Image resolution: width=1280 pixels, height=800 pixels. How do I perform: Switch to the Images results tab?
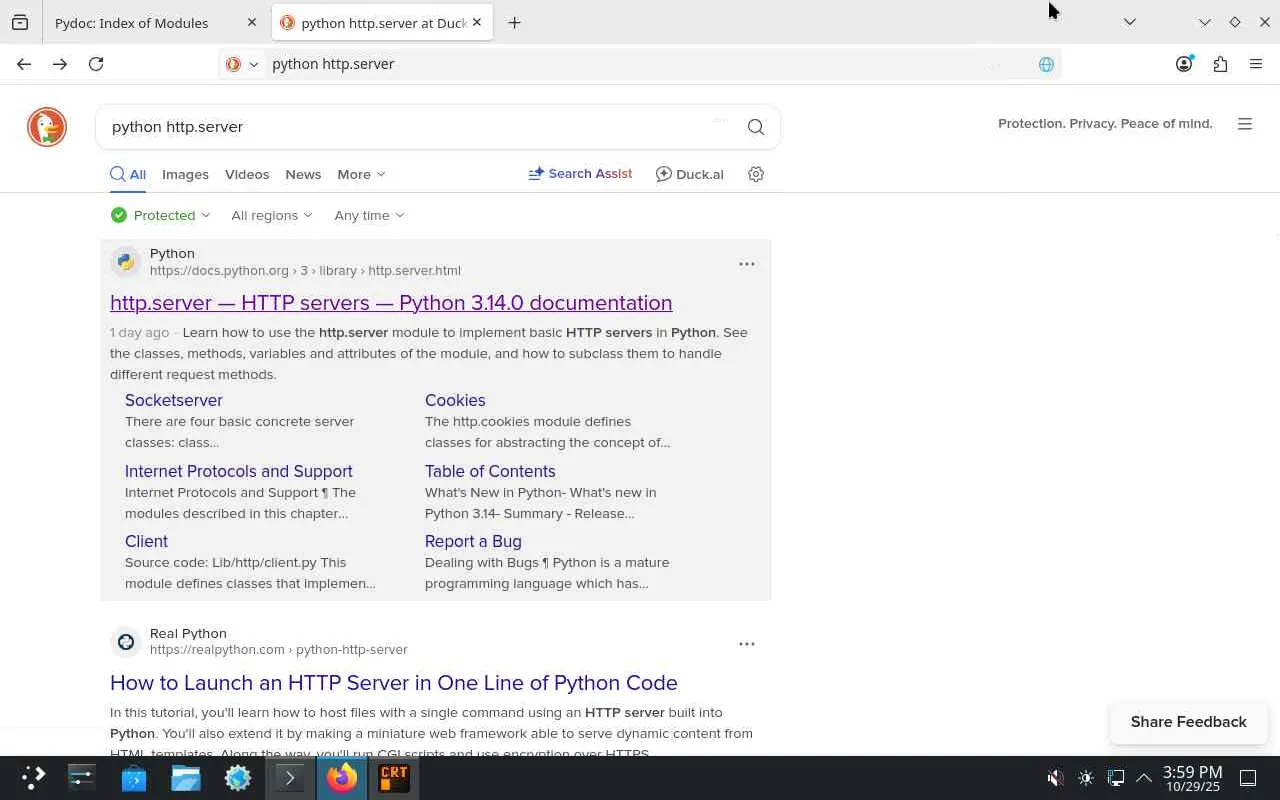[185, 174]
